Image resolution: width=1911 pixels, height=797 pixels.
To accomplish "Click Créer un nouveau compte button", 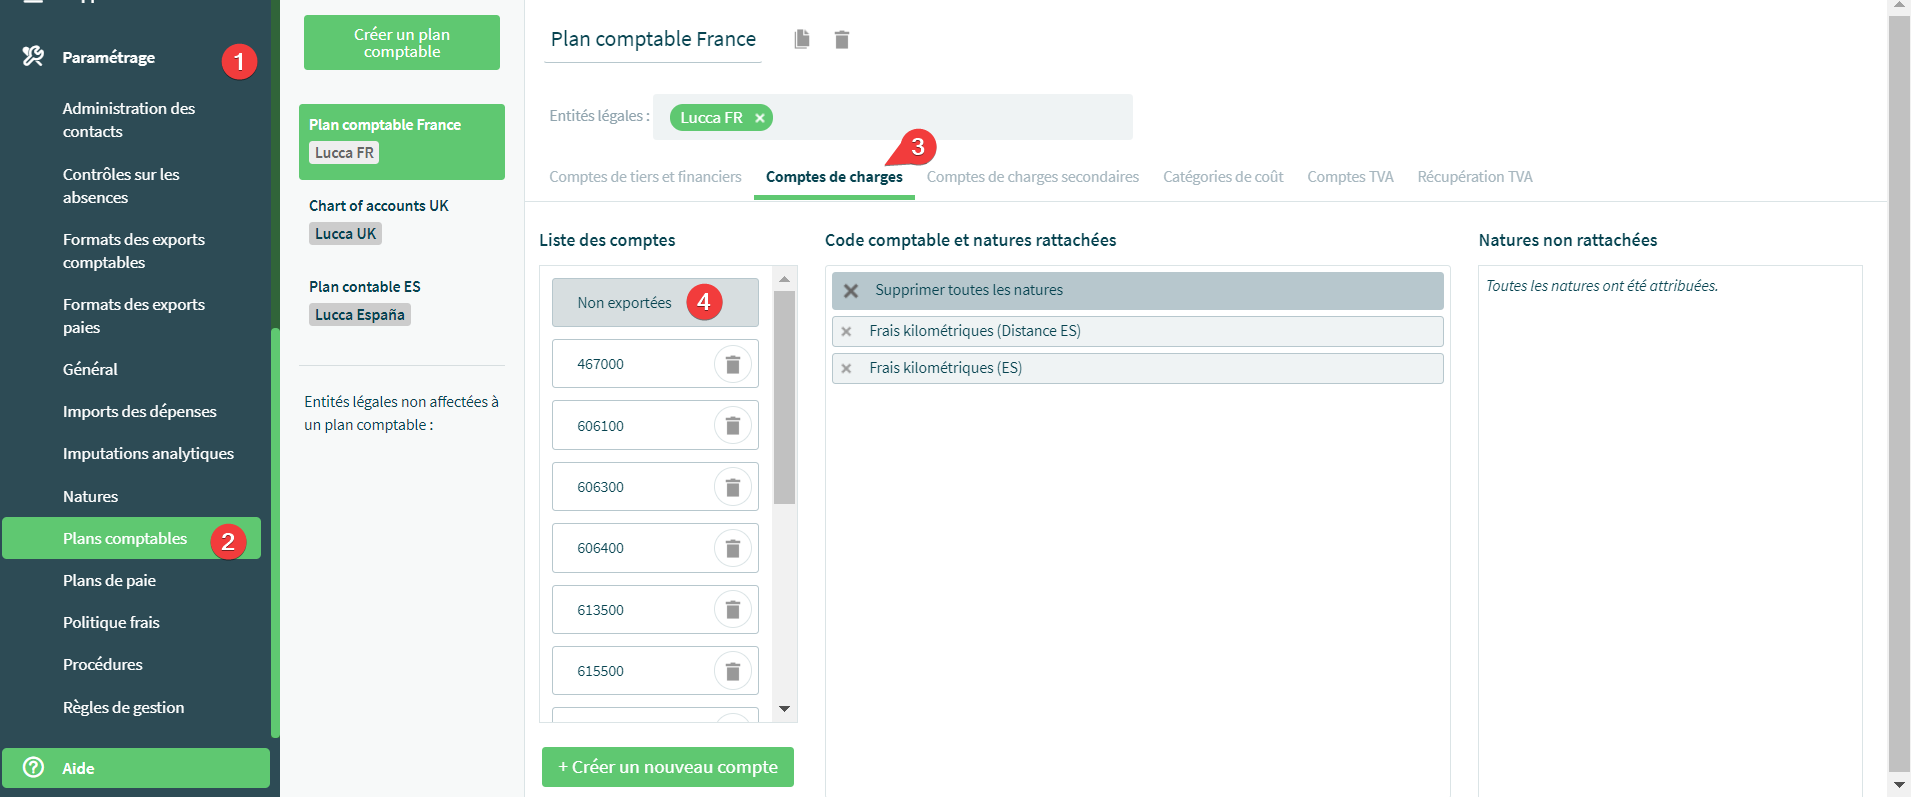I will (x=667, y=767).
